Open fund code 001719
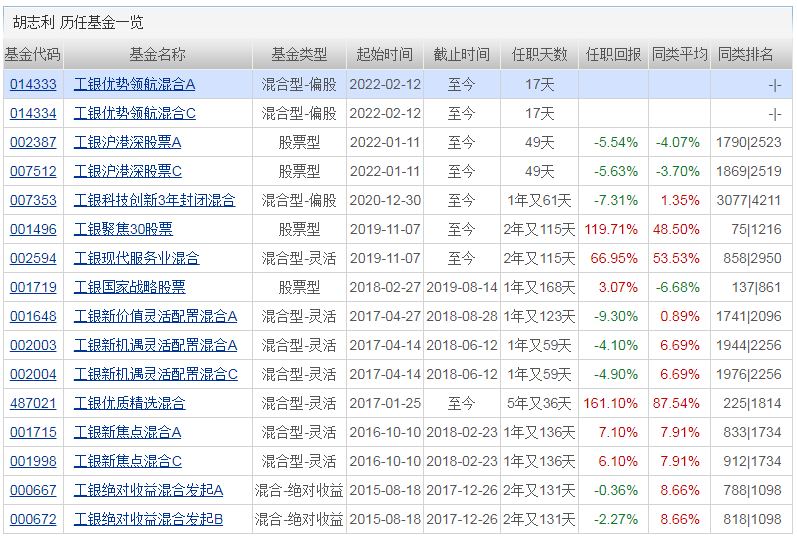 point(33,288)
